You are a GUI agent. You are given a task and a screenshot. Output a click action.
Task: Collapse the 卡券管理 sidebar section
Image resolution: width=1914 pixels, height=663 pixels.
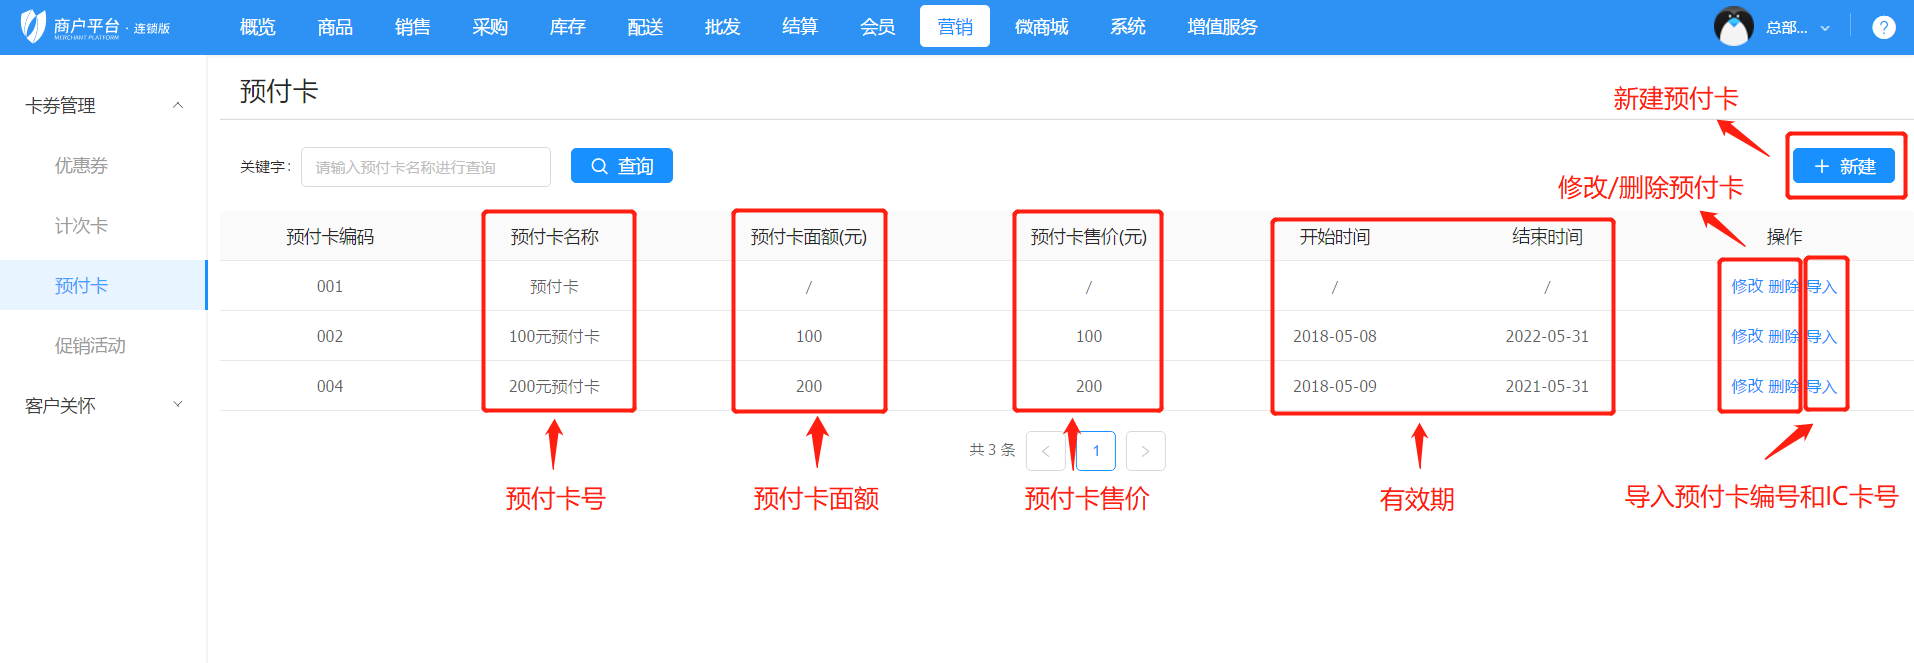coord(178,105)
